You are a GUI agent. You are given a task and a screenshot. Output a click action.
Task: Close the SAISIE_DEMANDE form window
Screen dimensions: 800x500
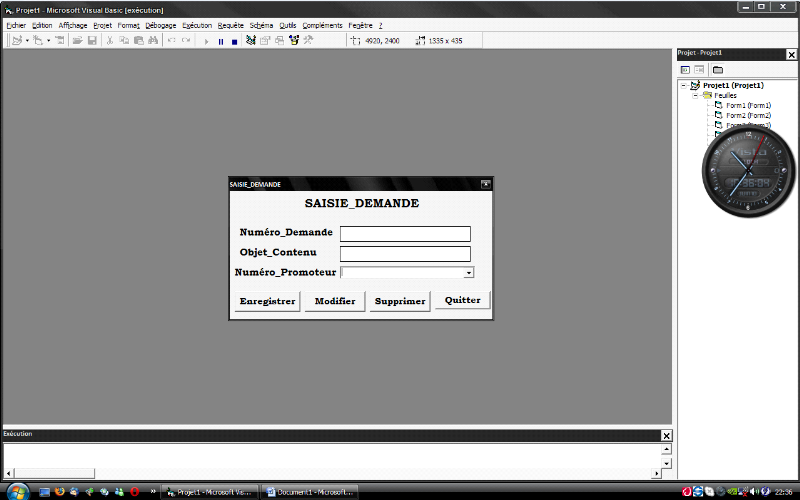click(x=486, y=184)
